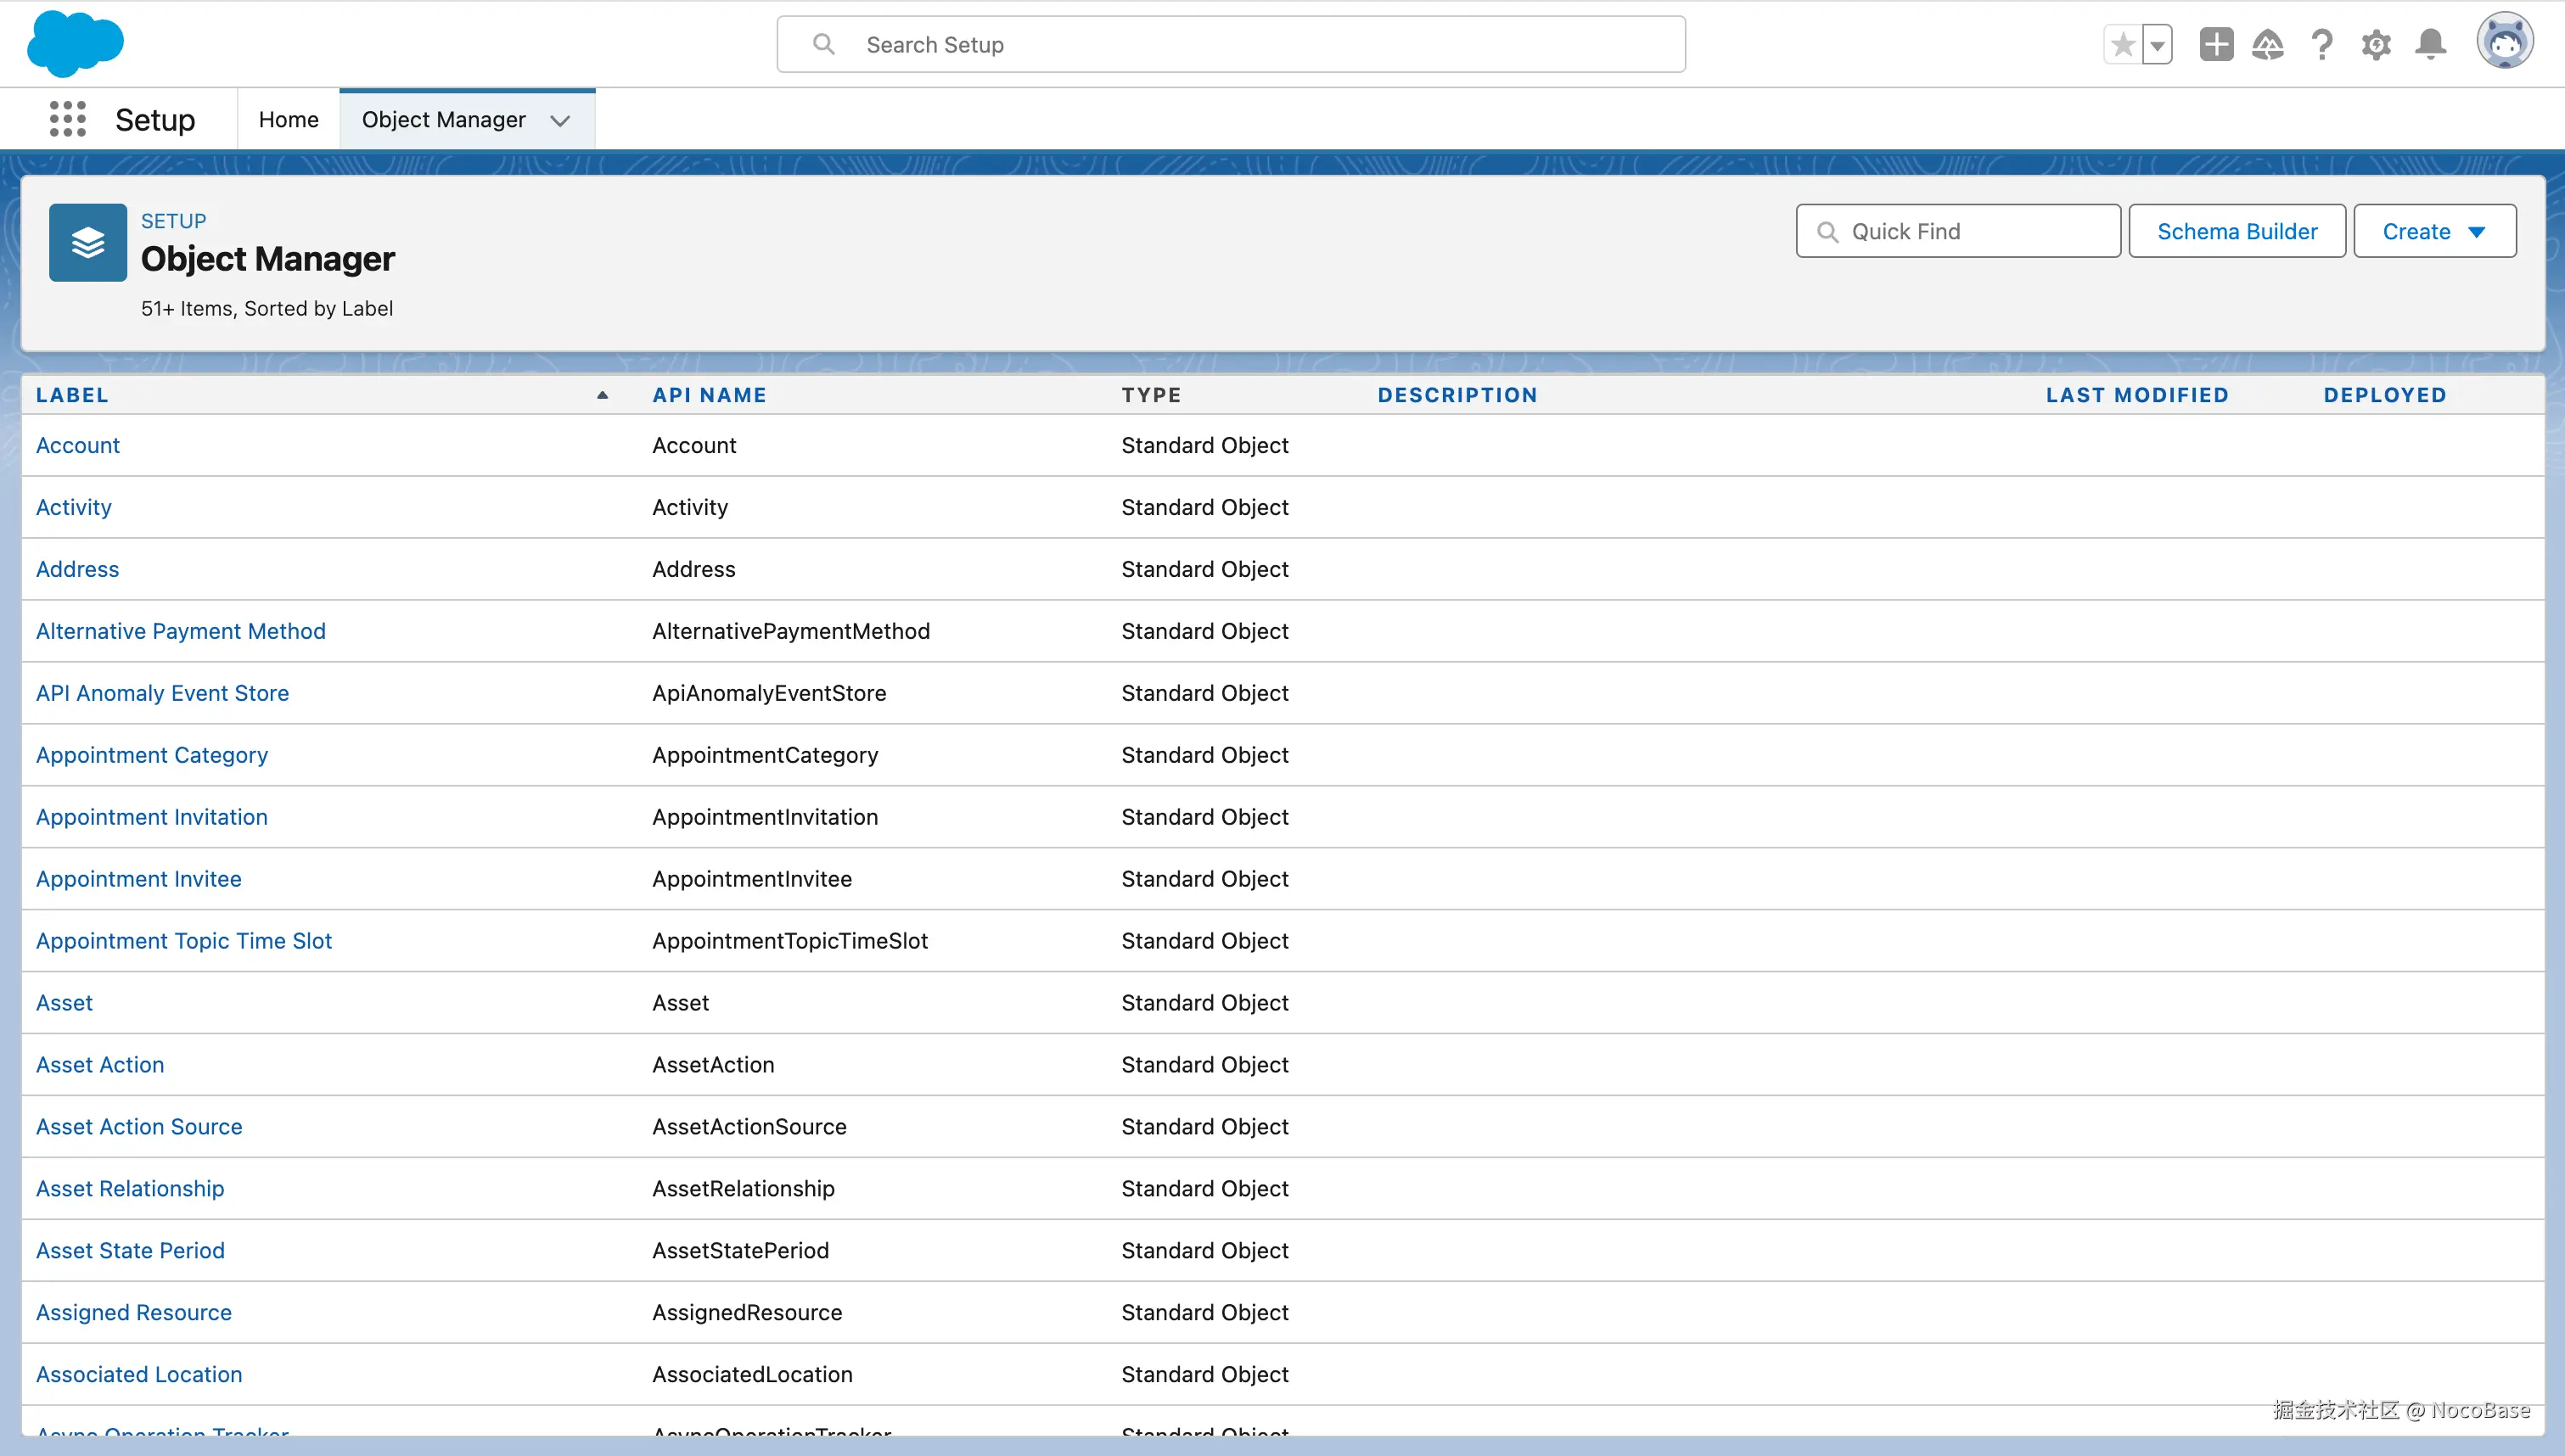Open the Help question mark icon
Screen dimensions: 2565x1456
[x=2322, y=45]
